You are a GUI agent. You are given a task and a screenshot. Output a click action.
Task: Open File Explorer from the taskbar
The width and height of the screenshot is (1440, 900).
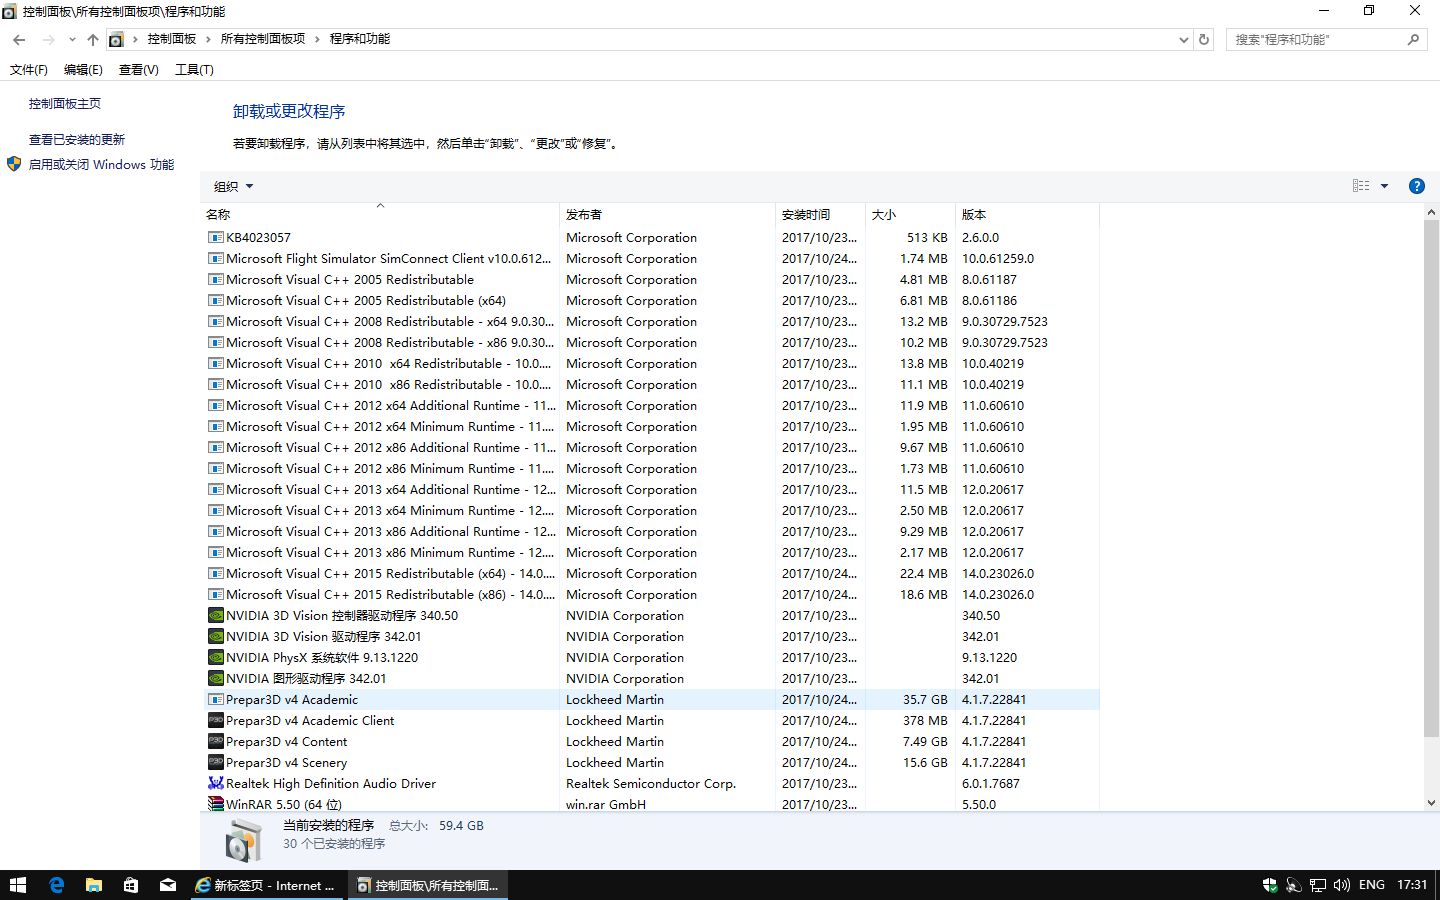(x=93, y=885)
